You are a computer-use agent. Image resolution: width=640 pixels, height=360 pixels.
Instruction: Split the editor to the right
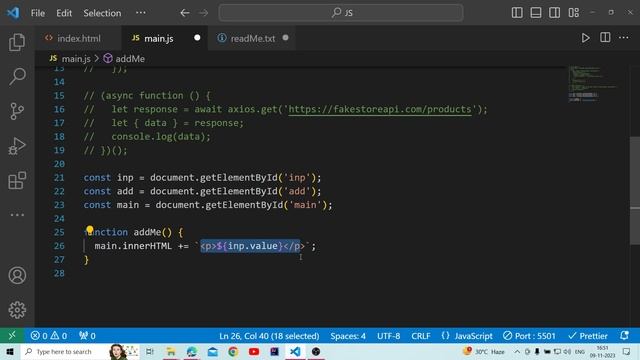pyautogui.click(x=605, y=38)
